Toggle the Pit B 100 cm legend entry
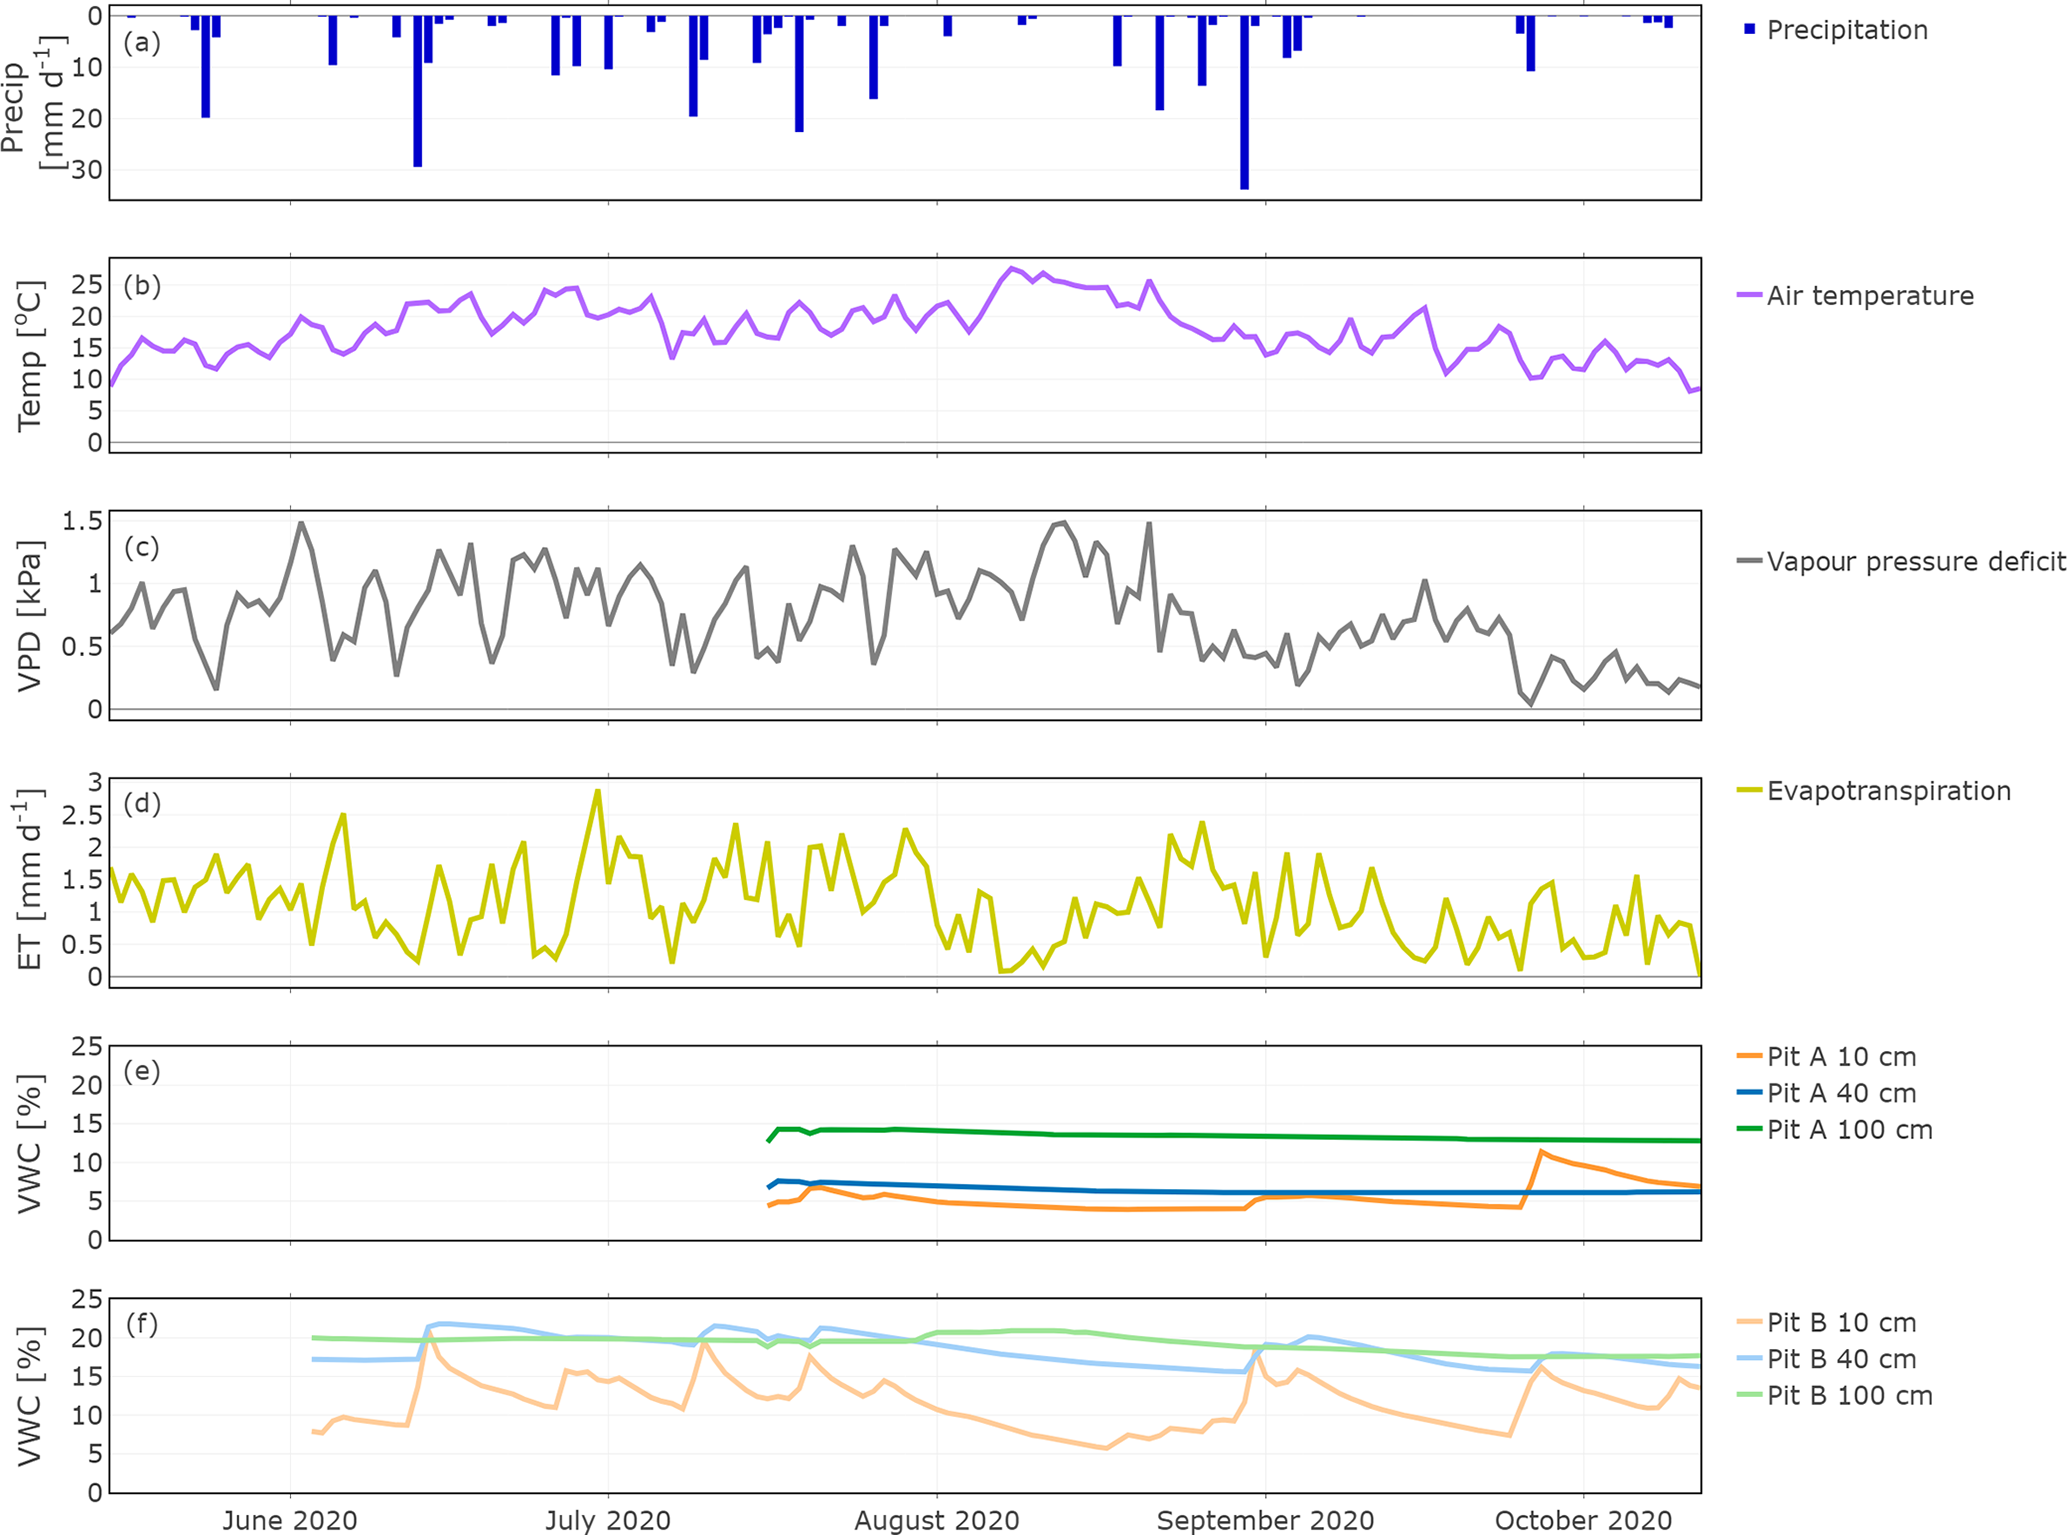The width and height of the screenshot is (2067, 1535). 1849,1395
